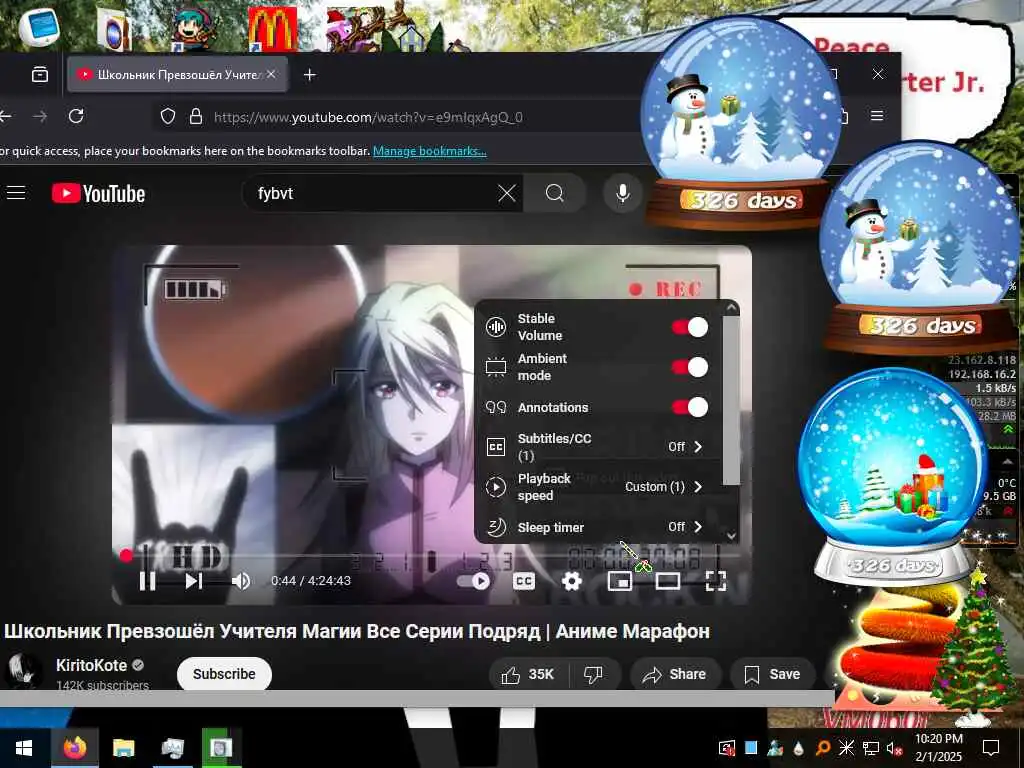This screenshot has width=1024, height=768.
Task: Click the YouTube logo
Action: pyautogui.click(x=99, y=193)
